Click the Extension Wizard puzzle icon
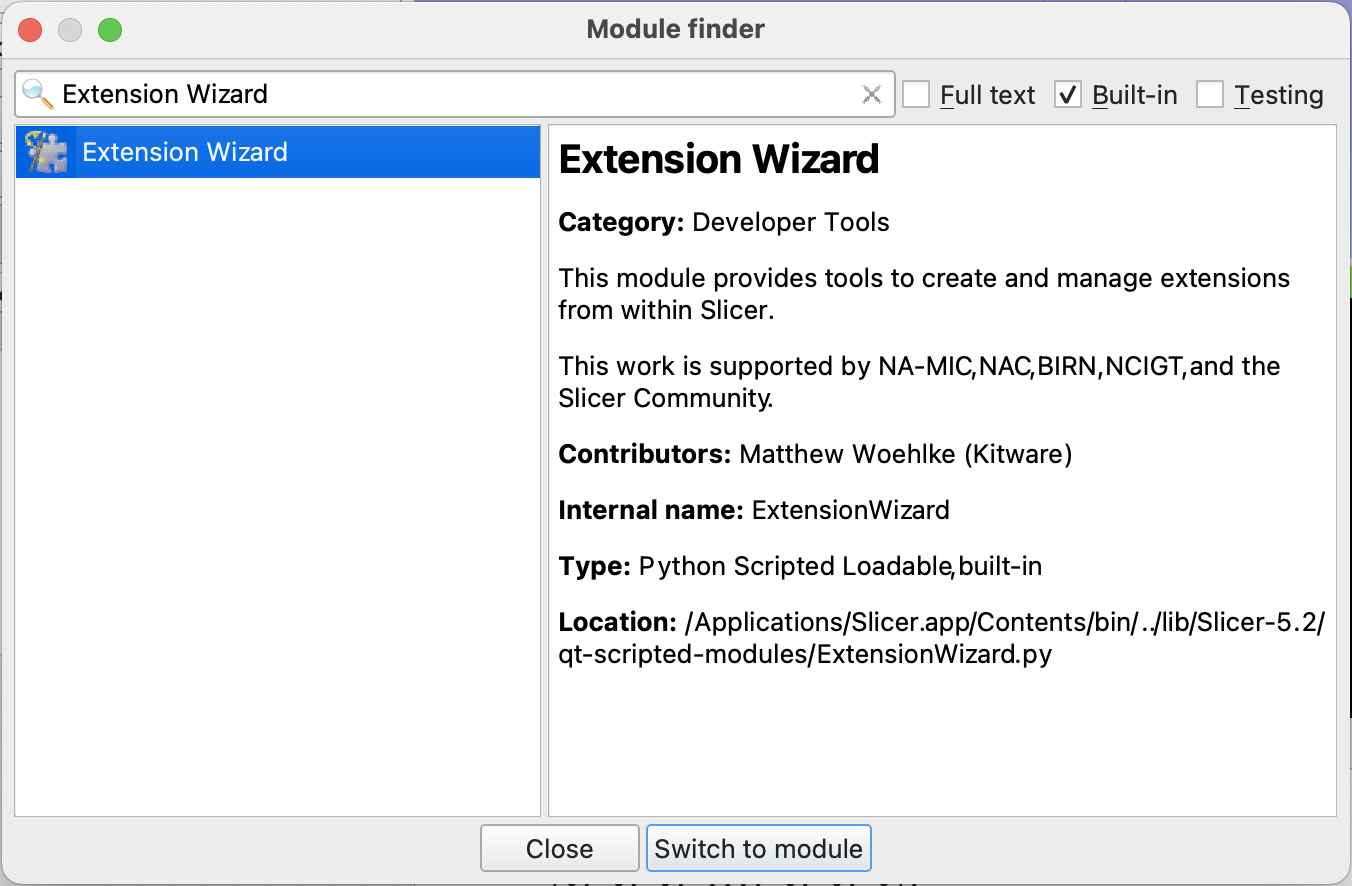This screenshot has height=886, width=1352. (46, 152)
